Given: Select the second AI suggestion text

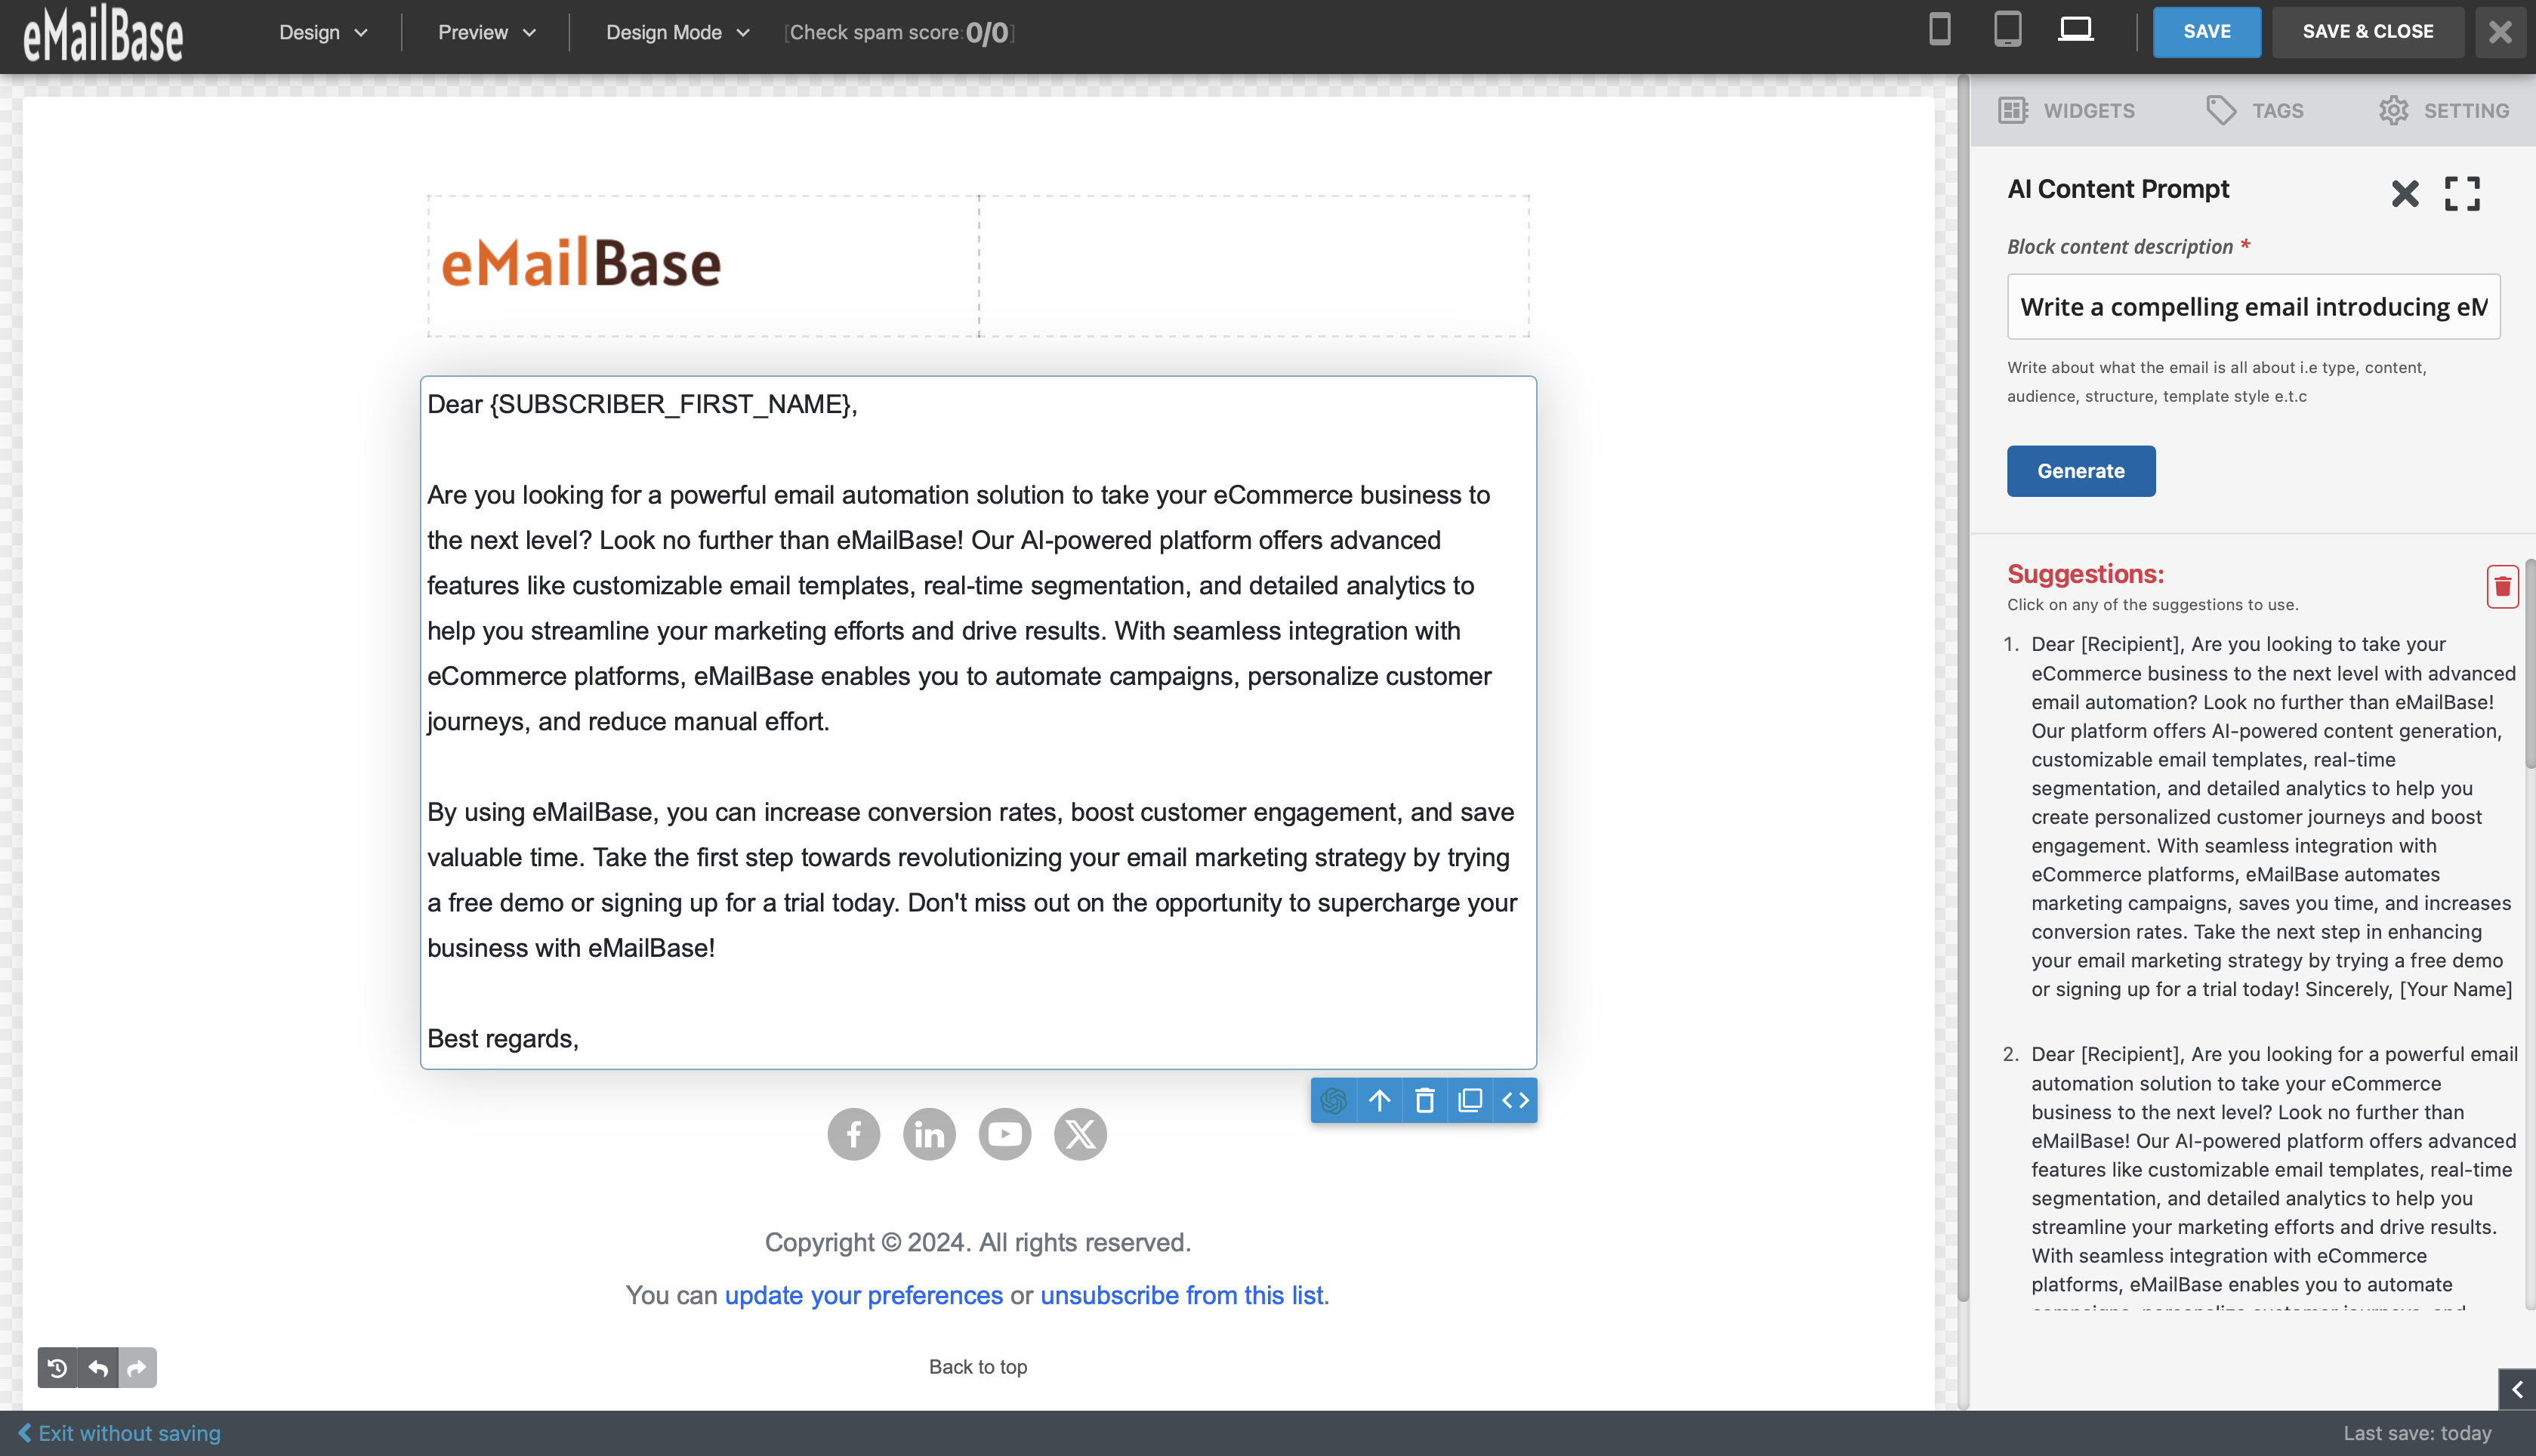Looking at the screenshot, I should (2274, 1176).
